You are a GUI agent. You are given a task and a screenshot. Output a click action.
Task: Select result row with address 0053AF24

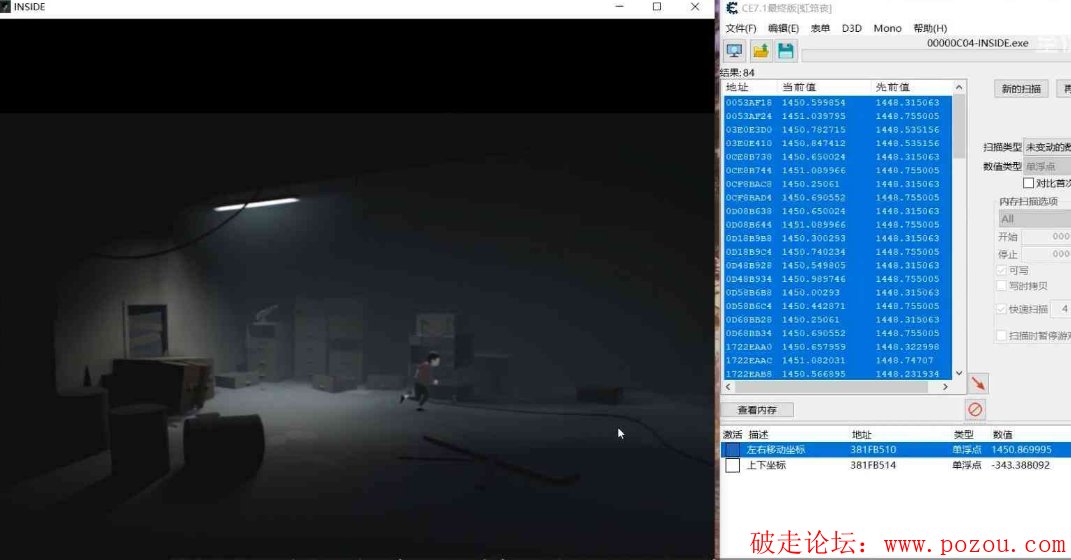click(x=837, y=116)
